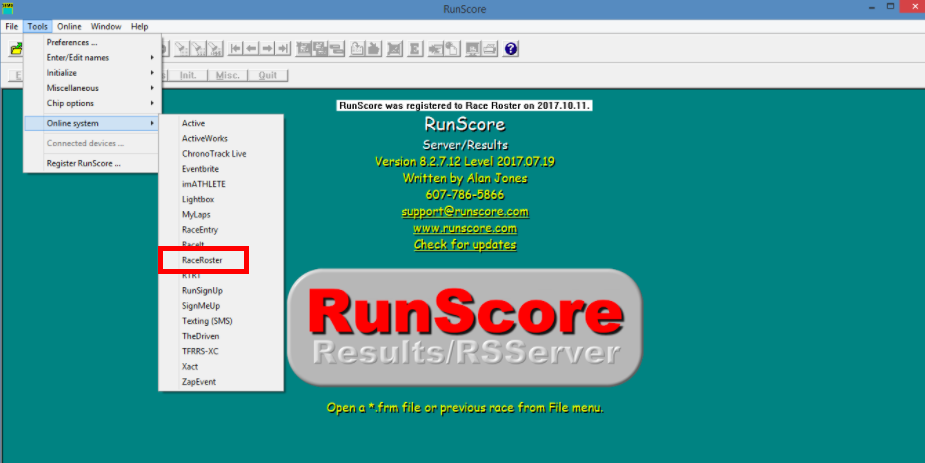Select Register RunScore menu entry

pos(84,163)
